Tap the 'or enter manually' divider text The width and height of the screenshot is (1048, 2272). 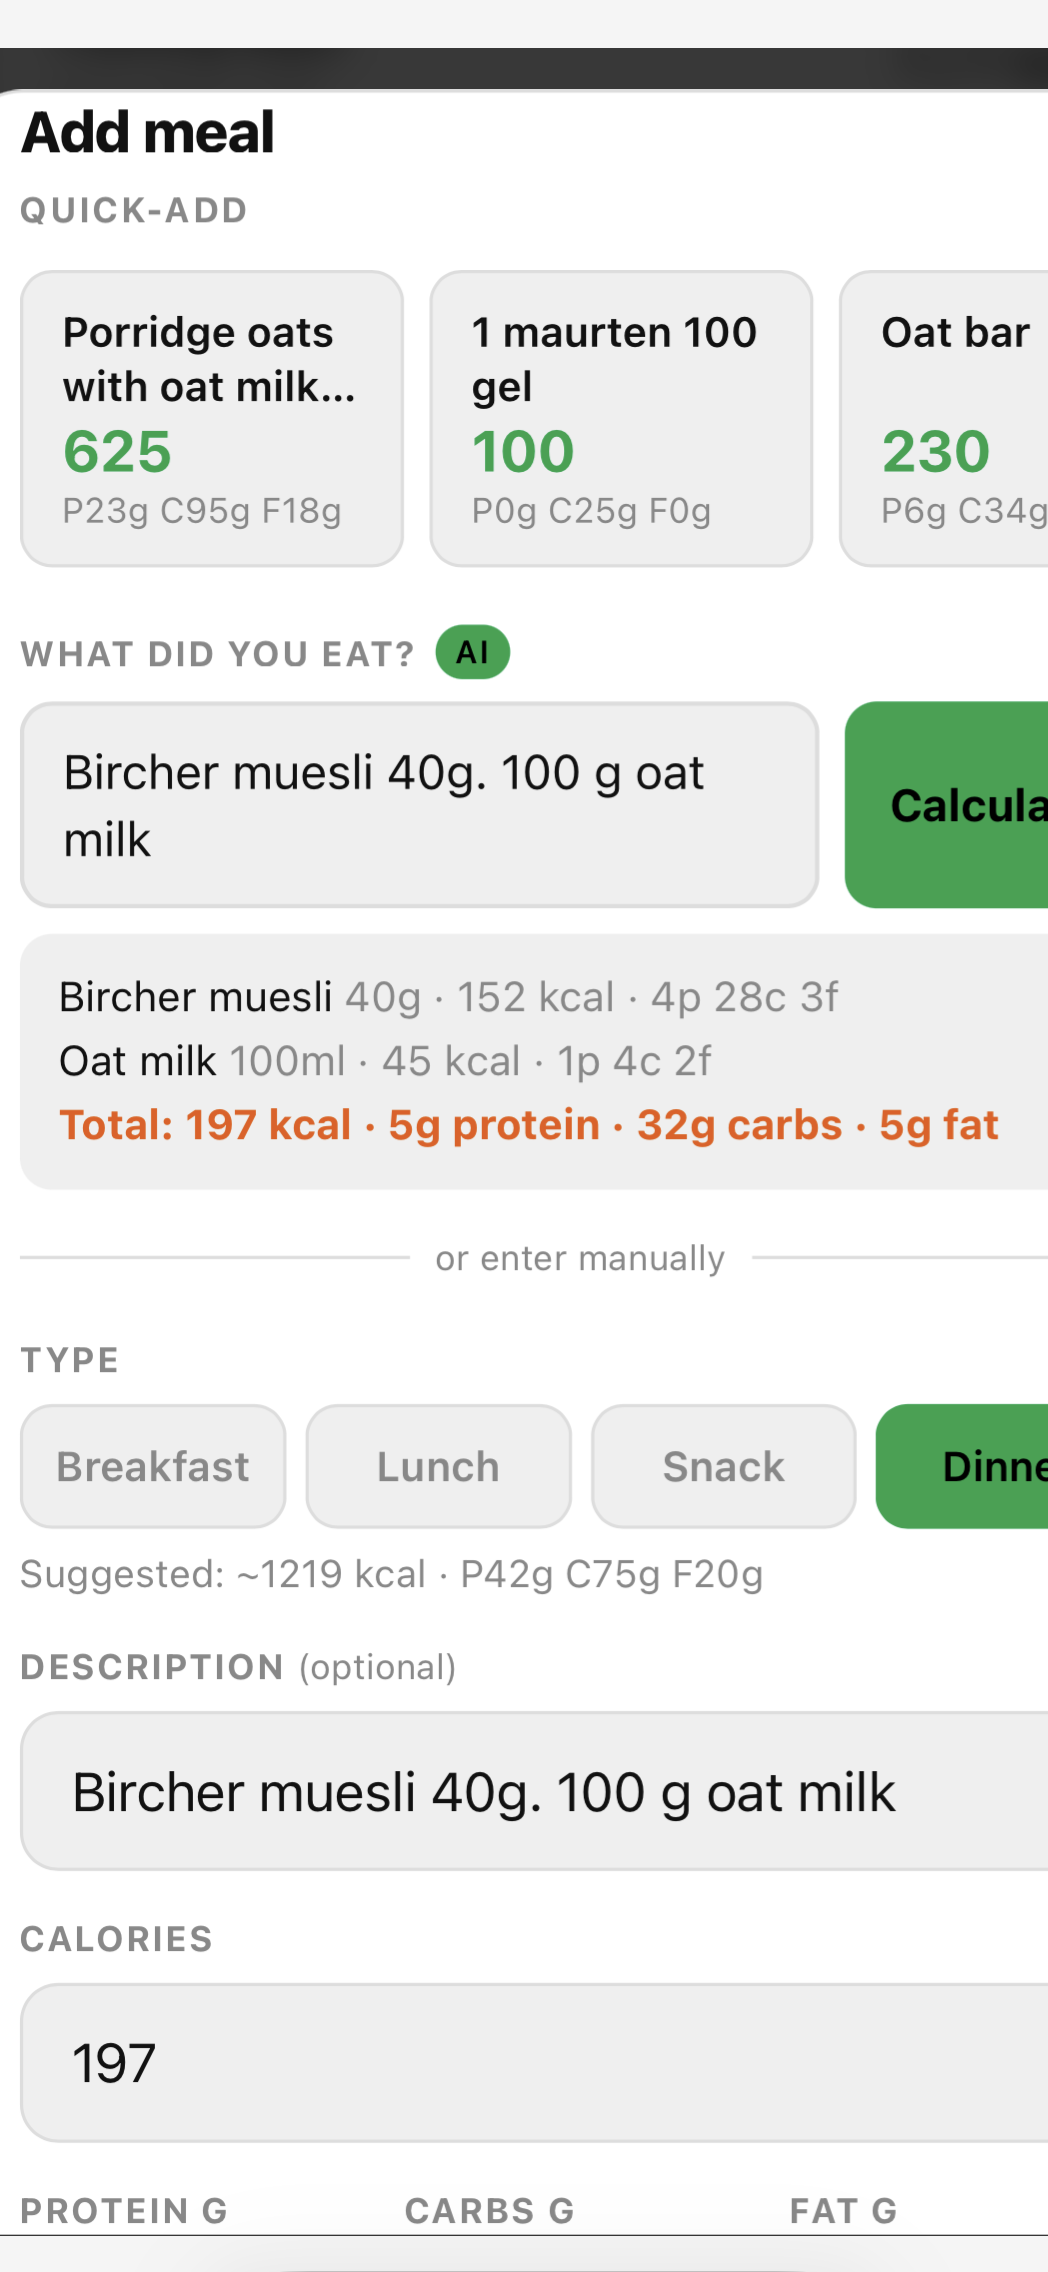tap(579, 1258)
